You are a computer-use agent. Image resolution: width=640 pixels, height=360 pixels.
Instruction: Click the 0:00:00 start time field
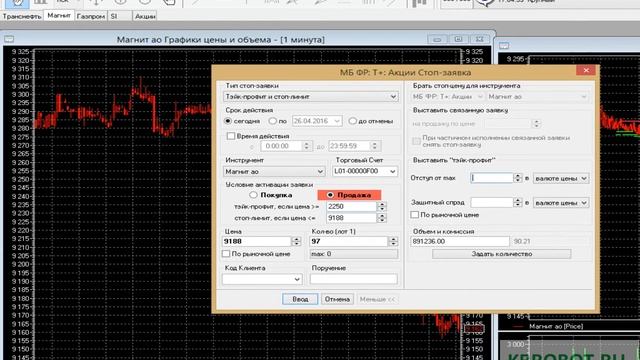281,146
